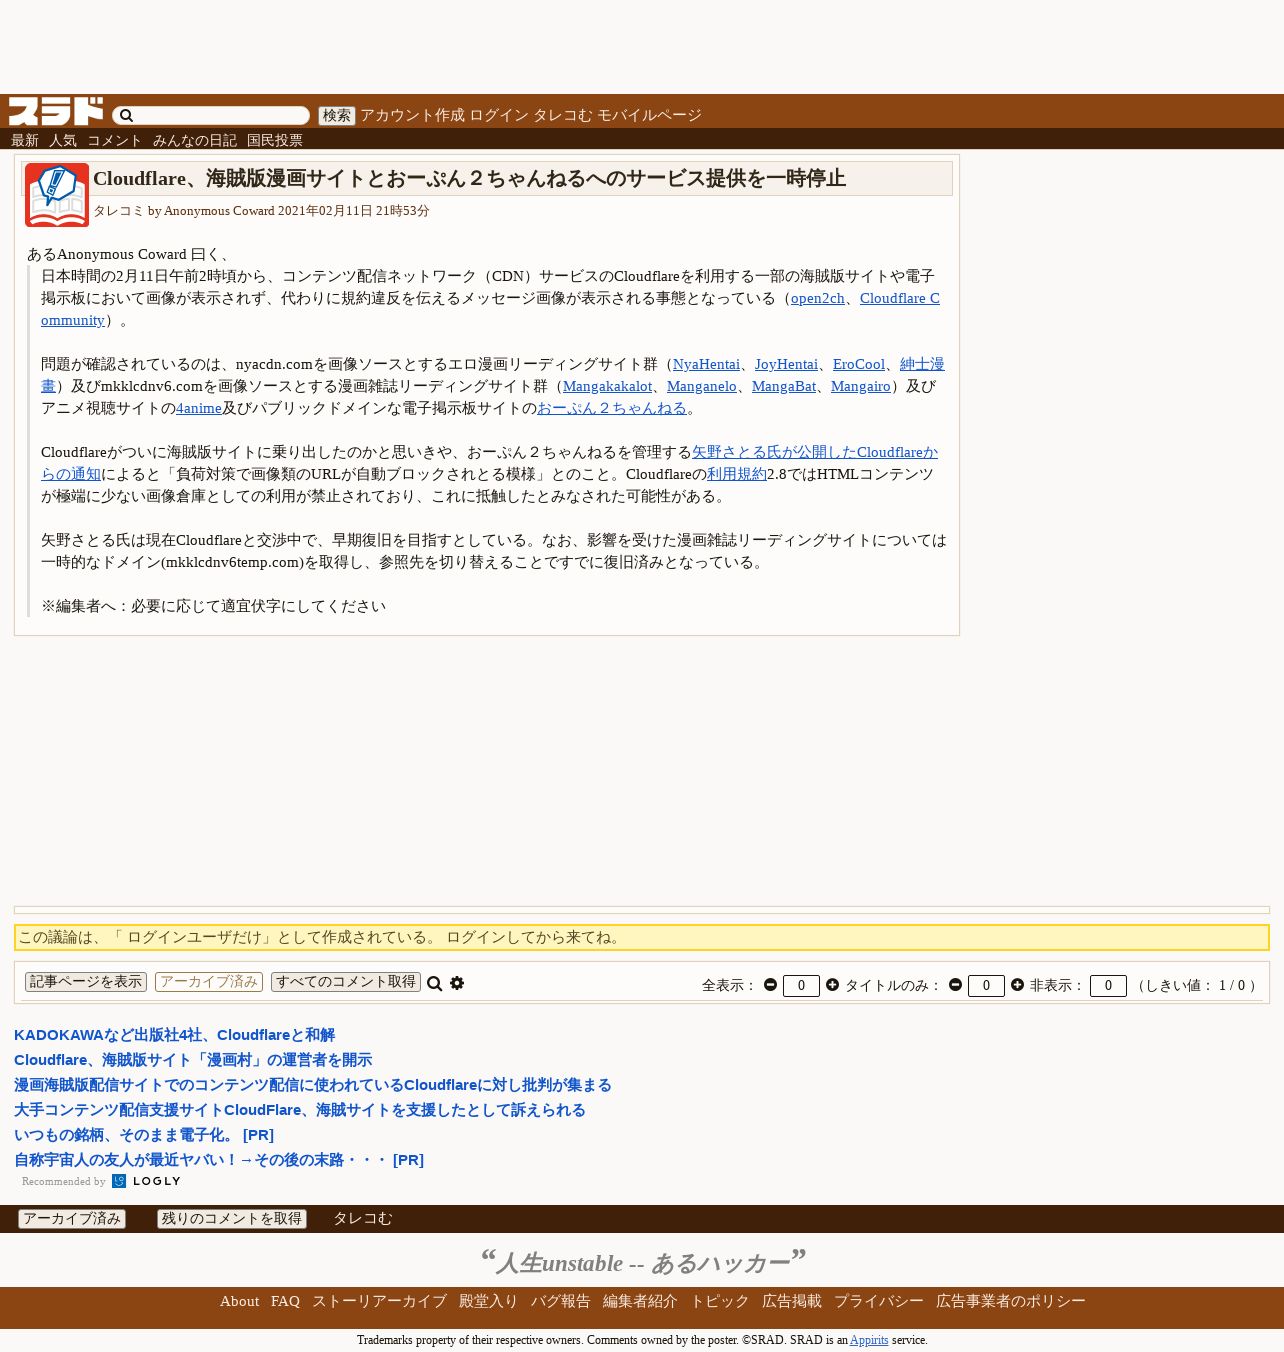Decrease 全表示 threshold with minus icon
The height and width of the screenshot is (1352, 1284).
pos(770,985)
